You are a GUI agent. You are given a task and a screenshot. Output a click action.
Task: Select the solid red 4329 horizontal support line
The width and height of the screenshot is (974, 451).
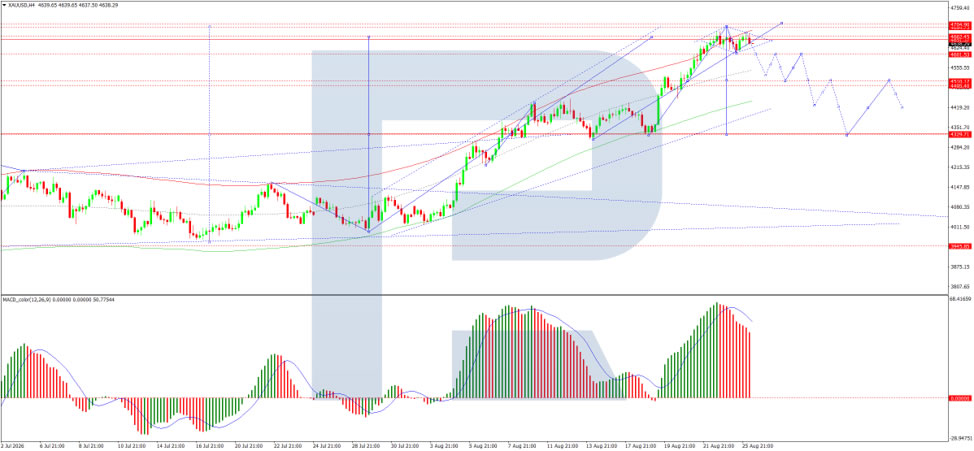[474, 134]
